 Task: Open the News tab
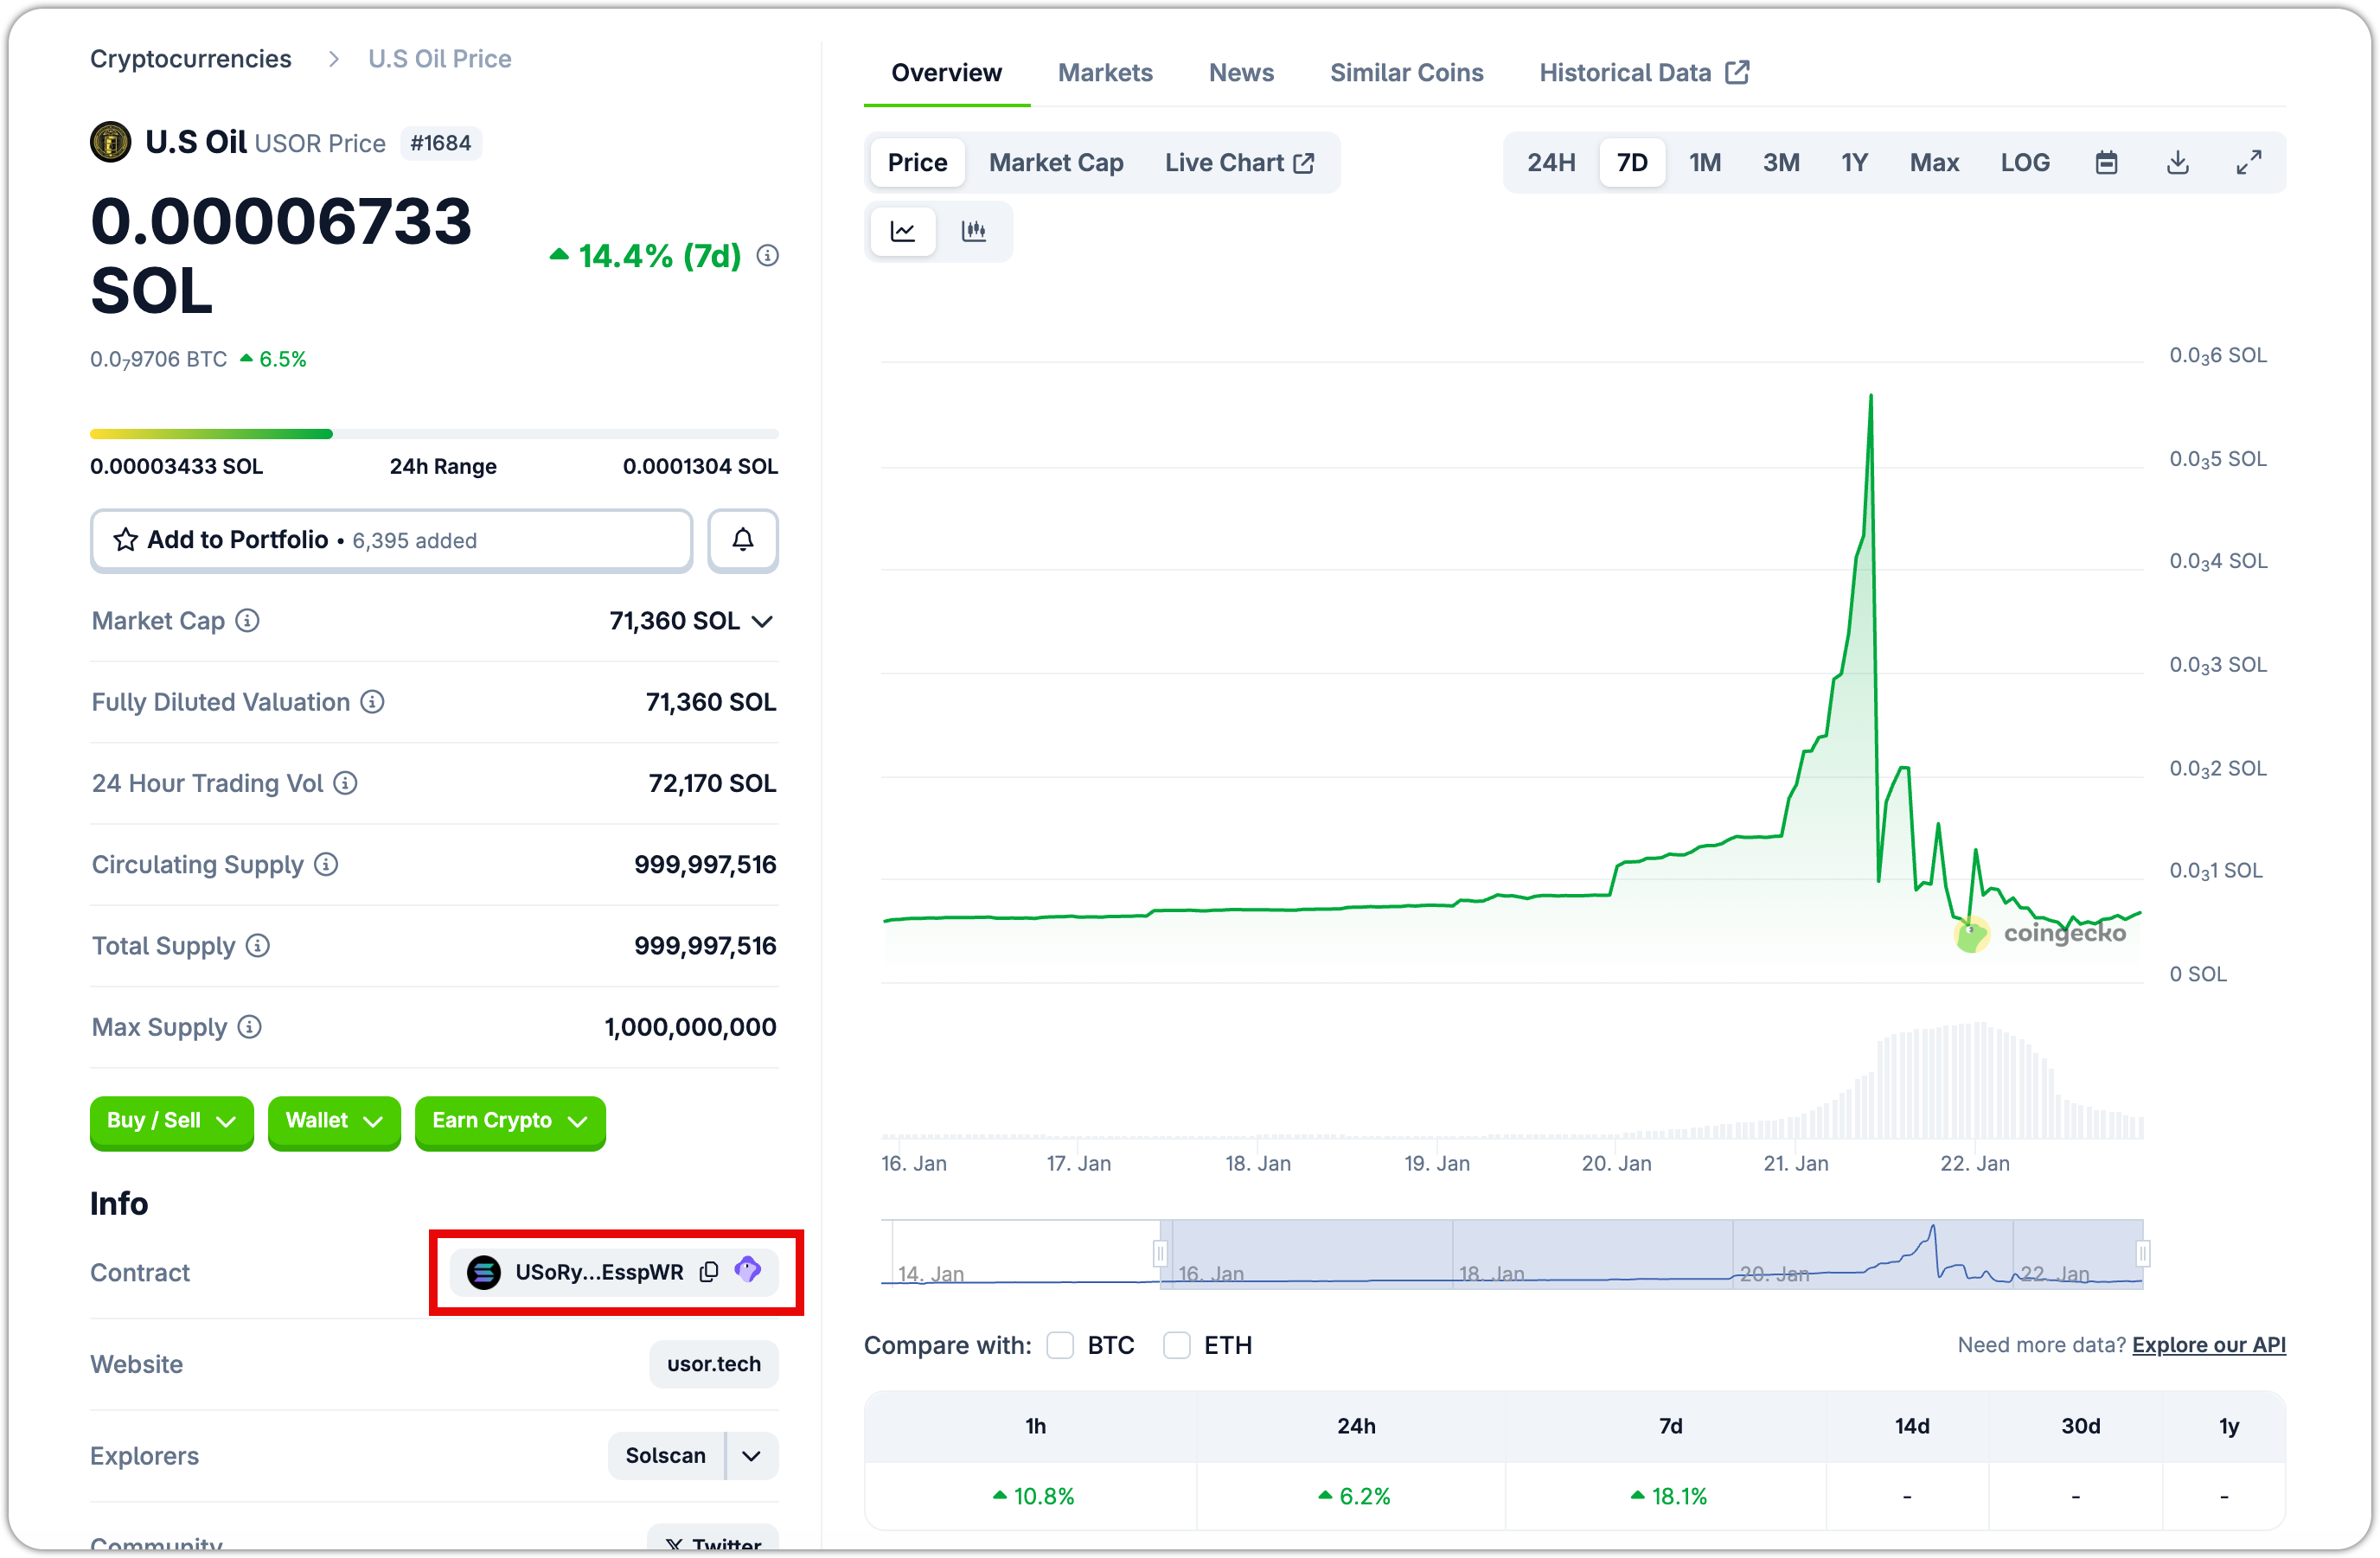[1241, 72]
